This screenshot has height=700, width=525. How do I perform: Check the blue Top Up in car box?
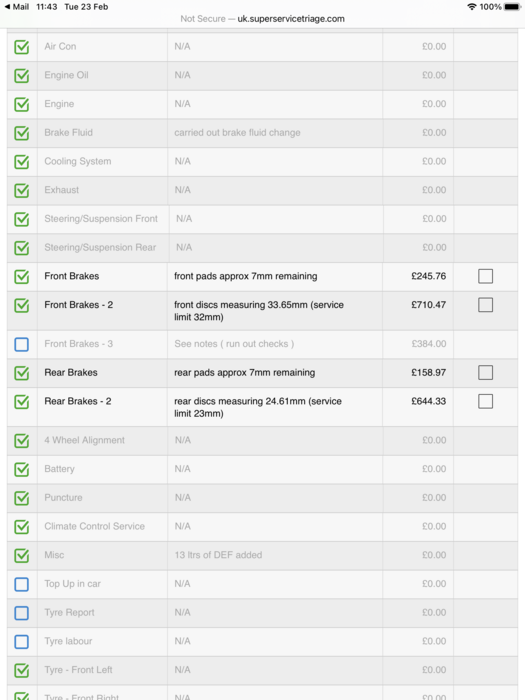[21, 584]
